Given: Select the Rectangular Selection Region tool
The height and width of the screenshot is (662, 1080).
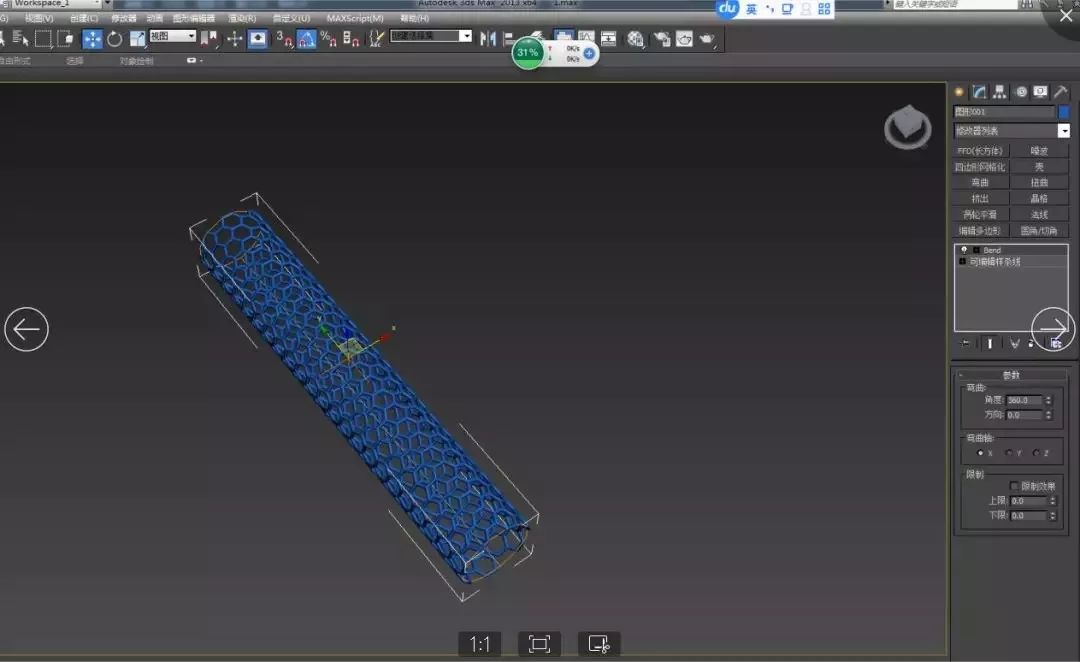Looking at the screenshot, I should click(x=43, y=39).
